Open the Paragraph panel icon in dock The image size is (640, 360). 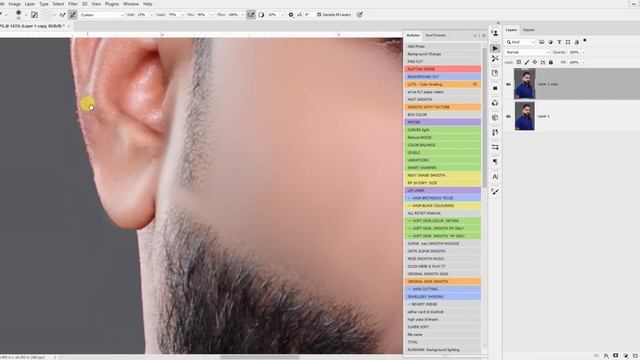pos(495,162)
